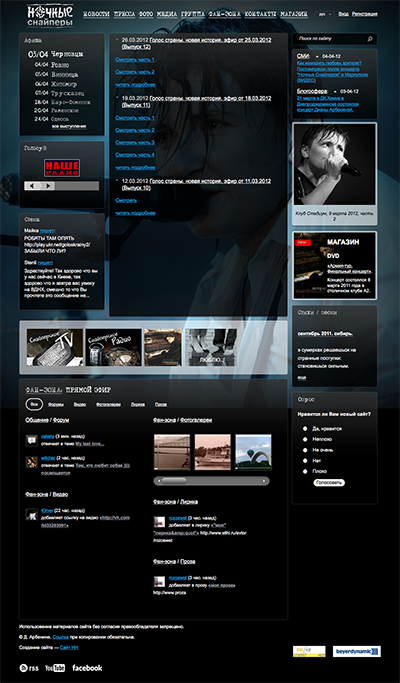Switch to the Фотогалереи filter tab
This screenshot has height=683, width=400.
click(x=108, y=404)
